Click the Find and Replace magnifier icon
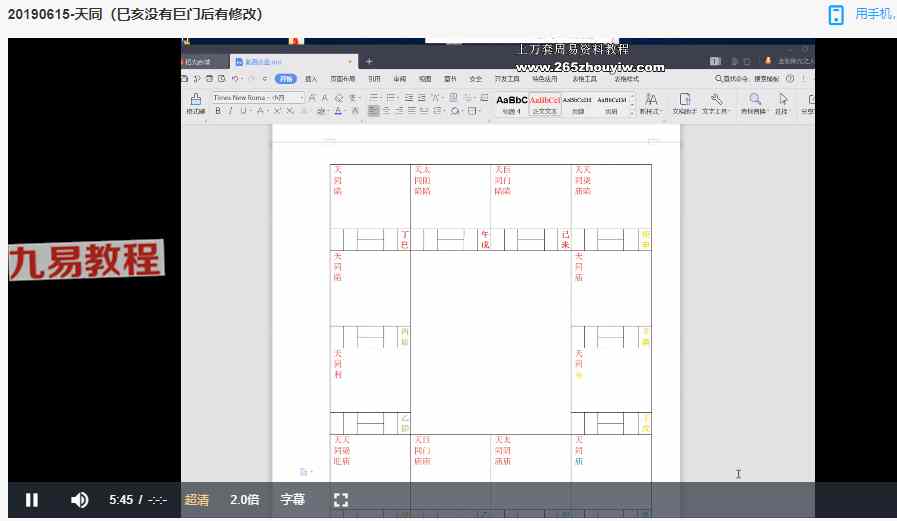 [x=755, y=99]
